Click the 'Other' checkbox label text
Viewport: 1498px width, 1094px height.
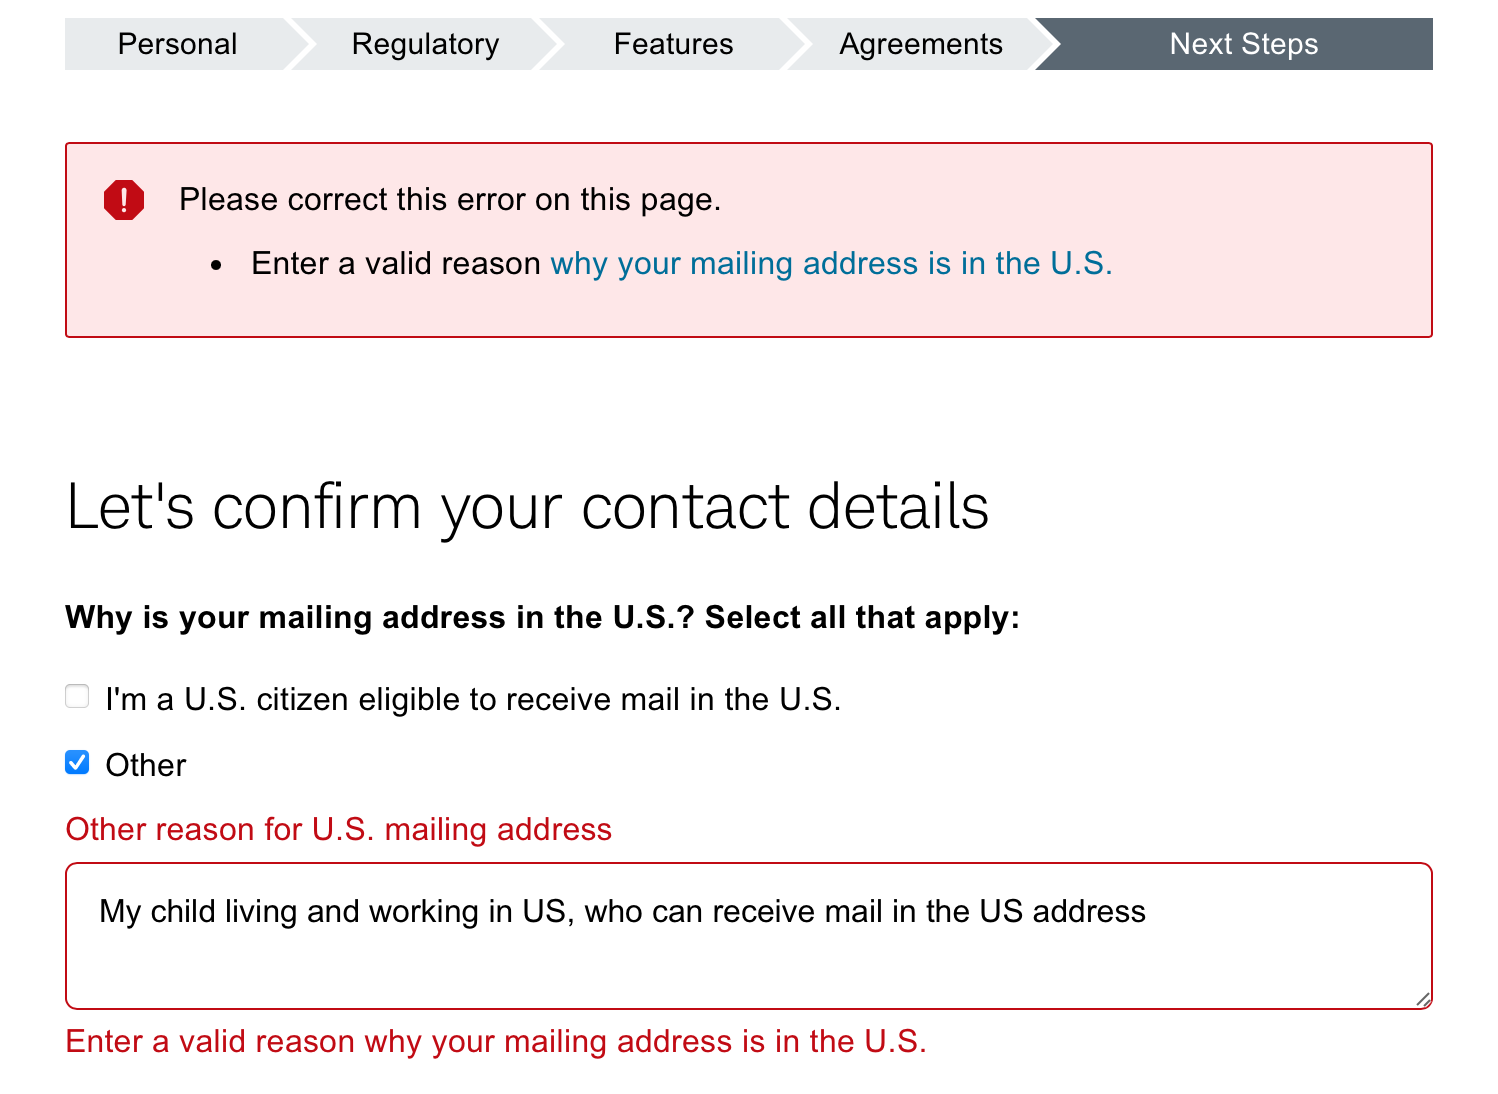(146, 765)
